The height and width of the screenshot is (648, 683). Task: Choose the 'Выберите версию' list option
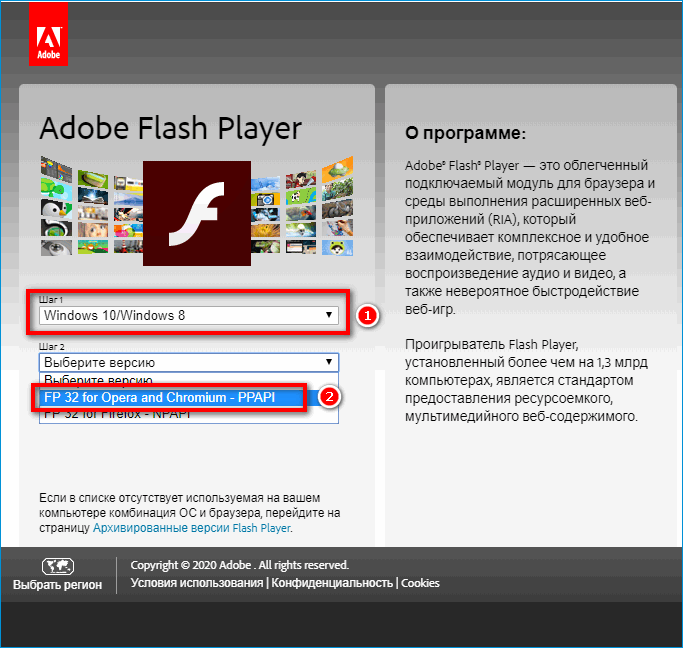click(x=189, y=380)
